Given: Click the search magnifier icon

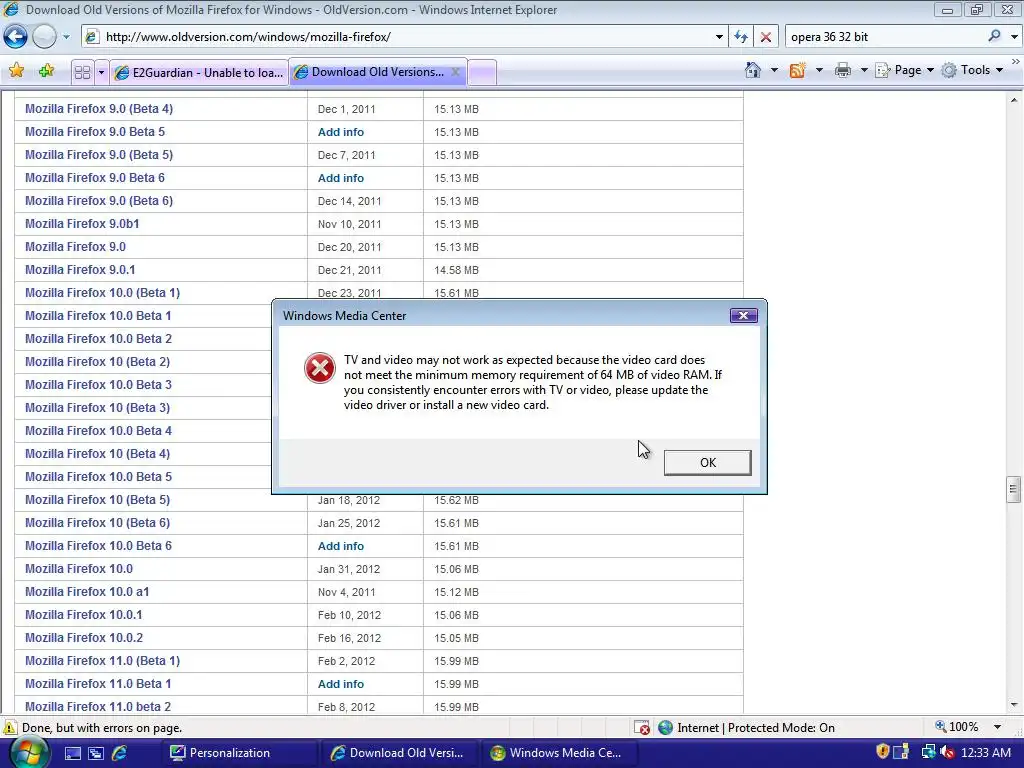Looking at the screenshot, I should (x=994, y=37).
